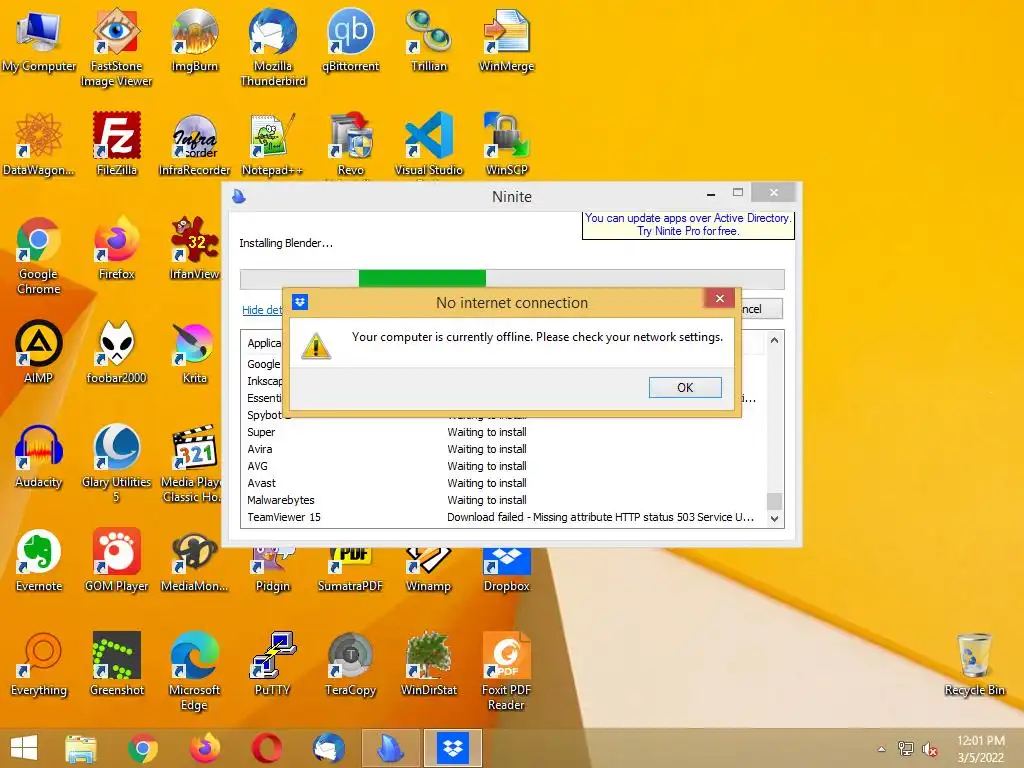Select the WinSCP desktop shortcut

click(506, 144)
